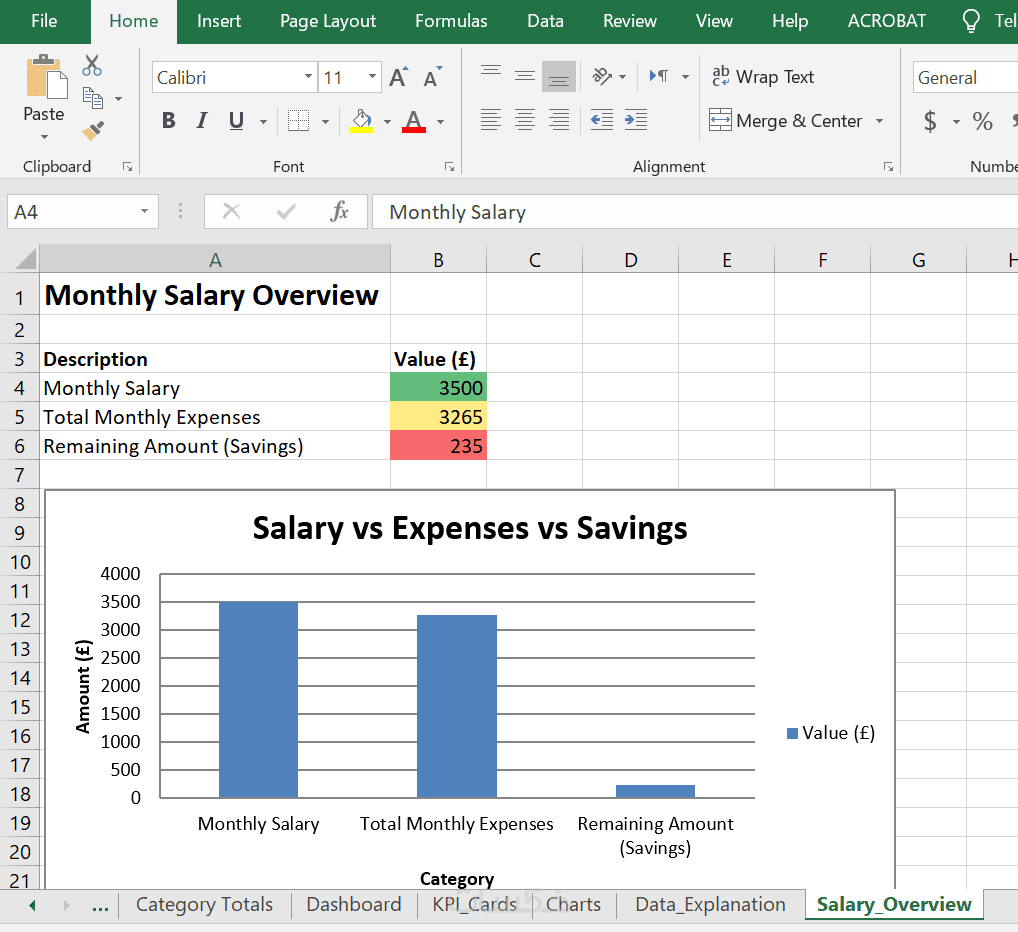Click the text direction icon
This screenshot has width=1018, height=932.
point(659,77)
